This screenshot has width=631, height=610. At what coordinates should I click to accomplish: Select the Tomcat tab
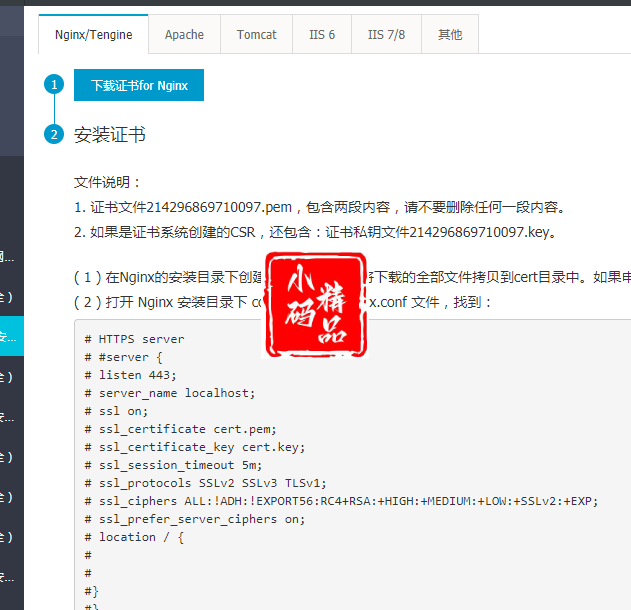(256, 34)
